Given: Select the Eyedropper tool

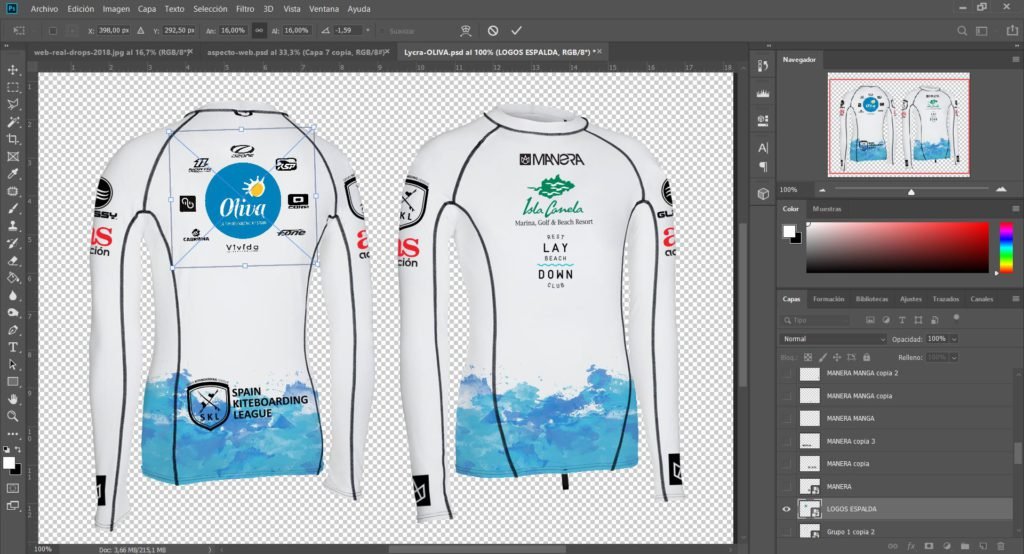Looking at the screenshot, I should coord(12,174).
